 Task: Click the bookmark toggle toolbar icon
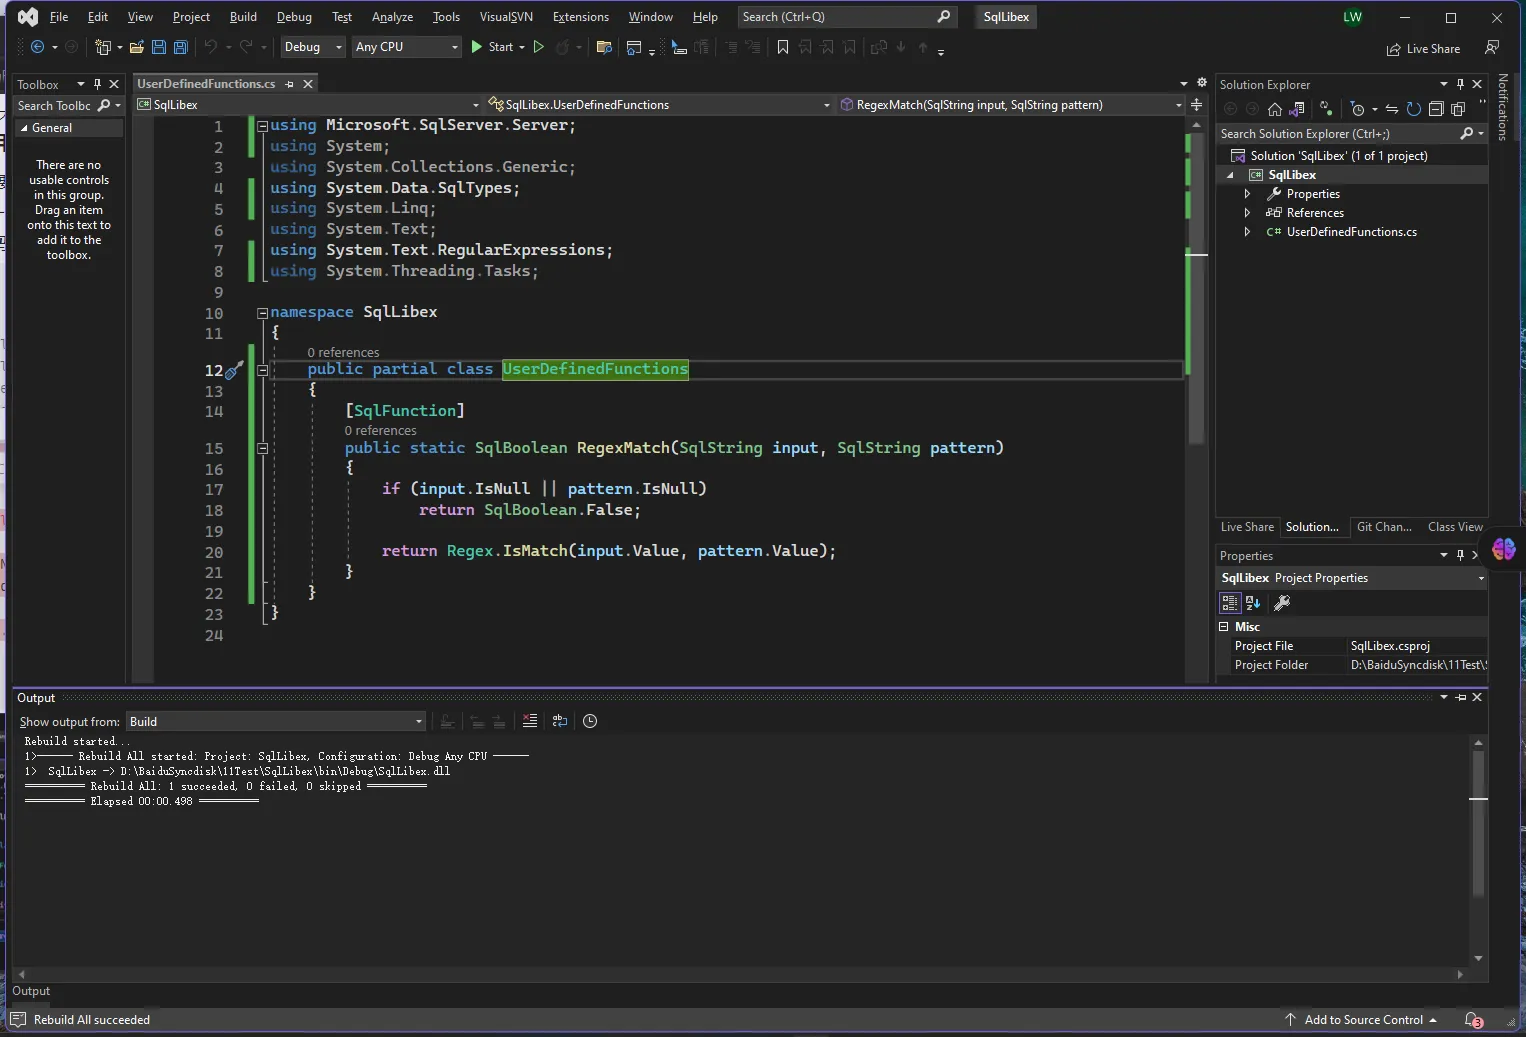click(x=783, y=47)
